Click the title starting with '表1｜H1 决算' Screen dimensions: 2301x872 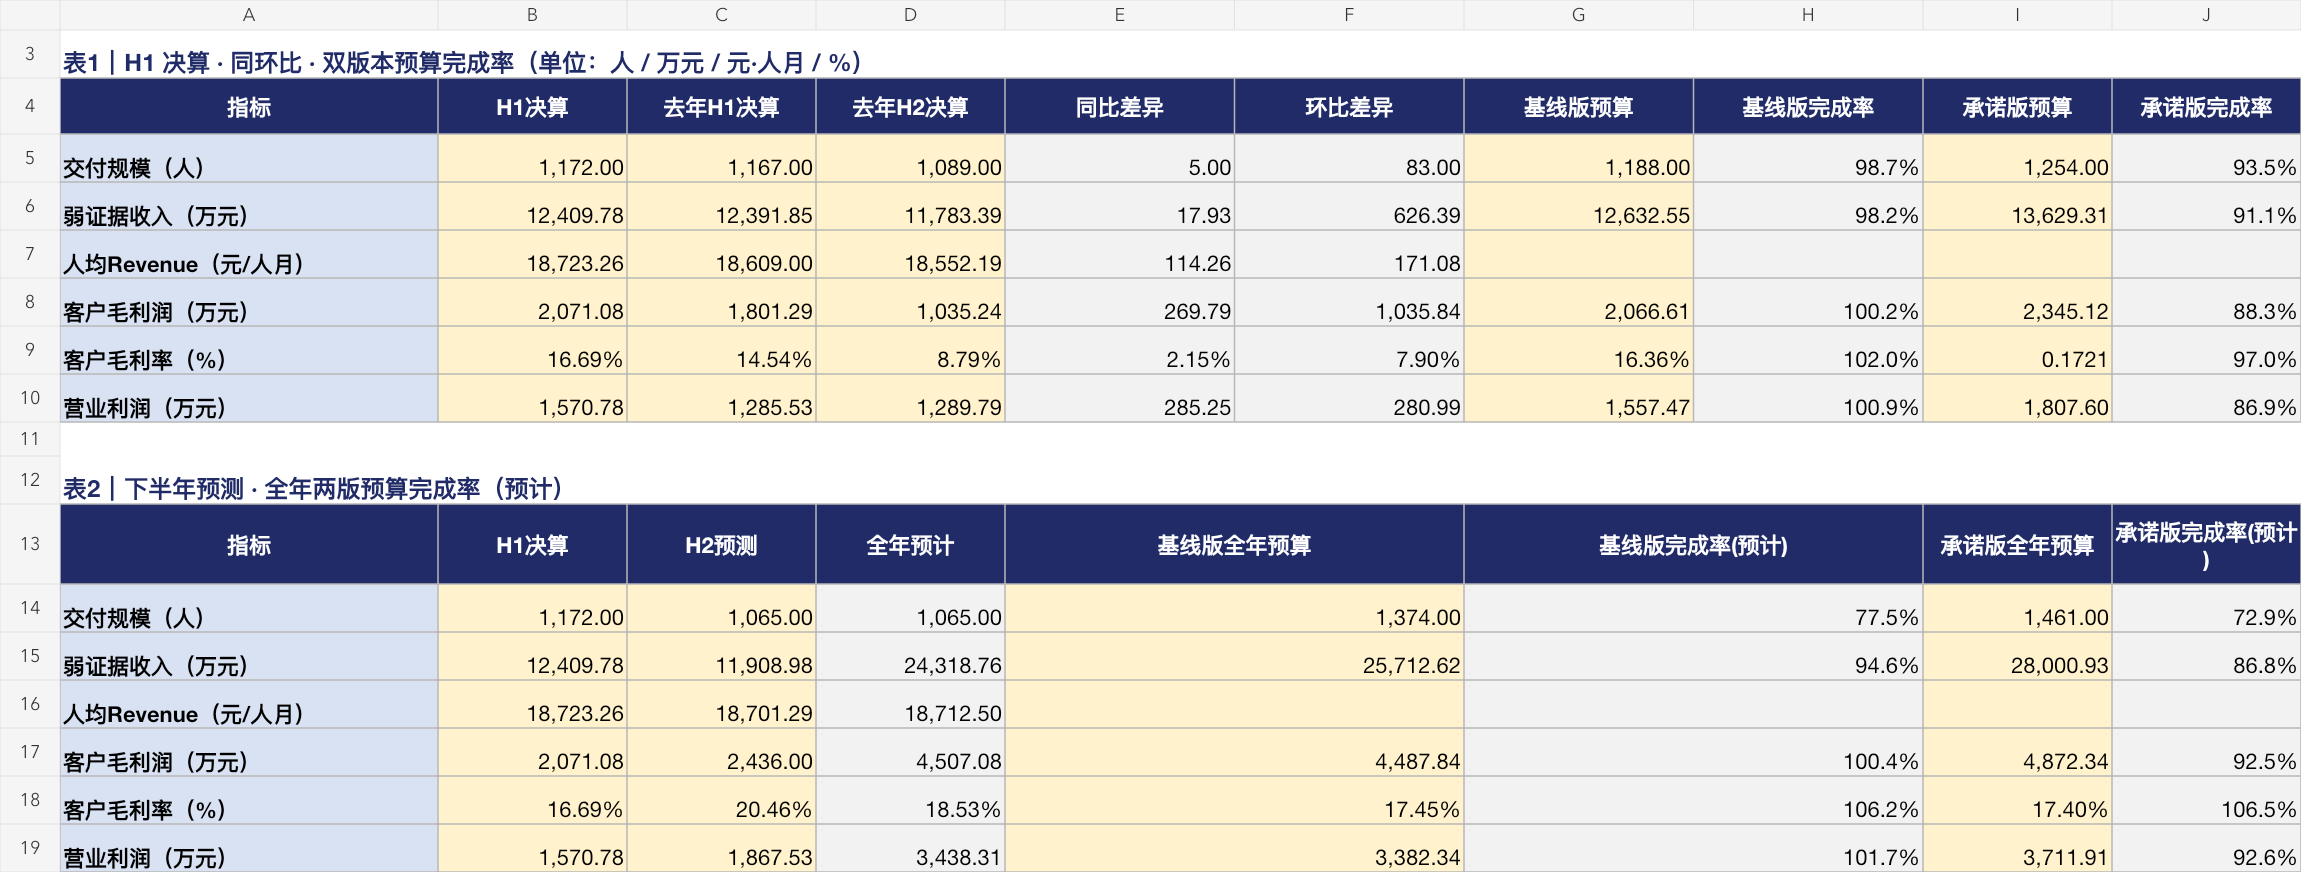(x=462, y=63)
